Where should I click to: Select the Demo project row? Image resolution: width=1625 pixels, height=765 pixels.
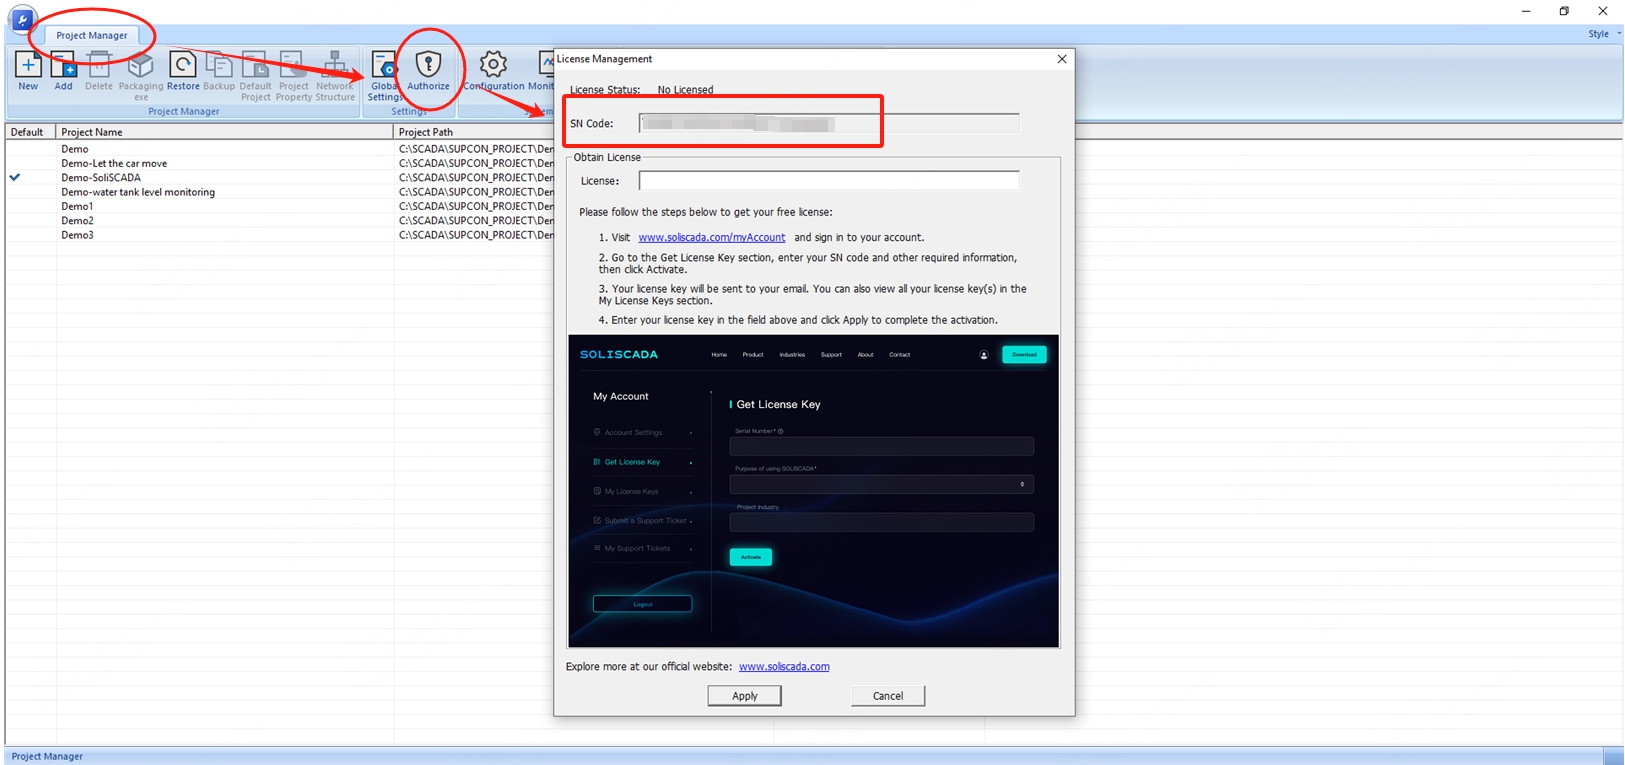[280, 149]
